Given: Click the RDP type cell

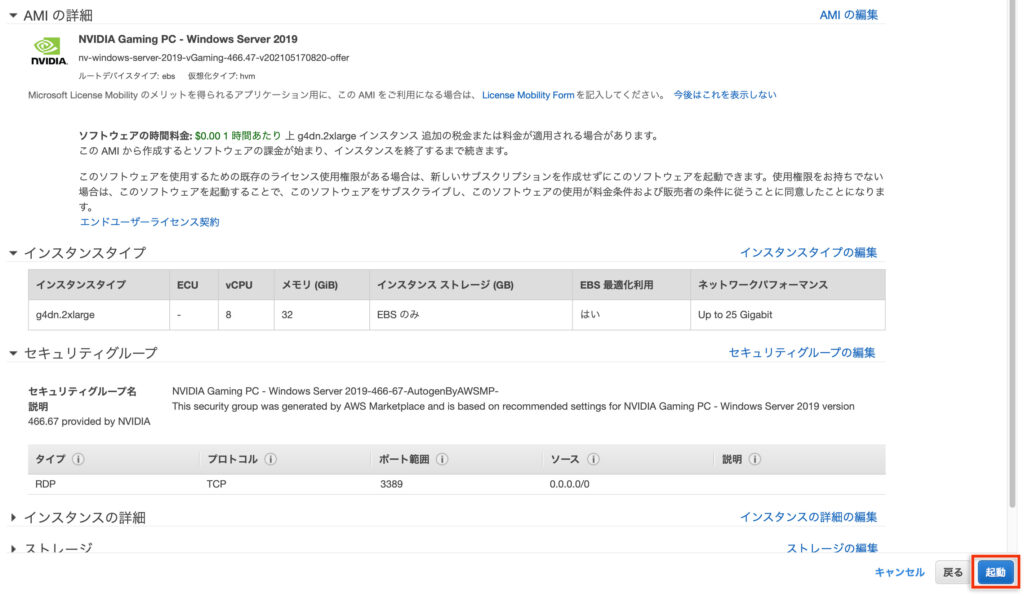Looking at the screenshot, I should 46,484.
